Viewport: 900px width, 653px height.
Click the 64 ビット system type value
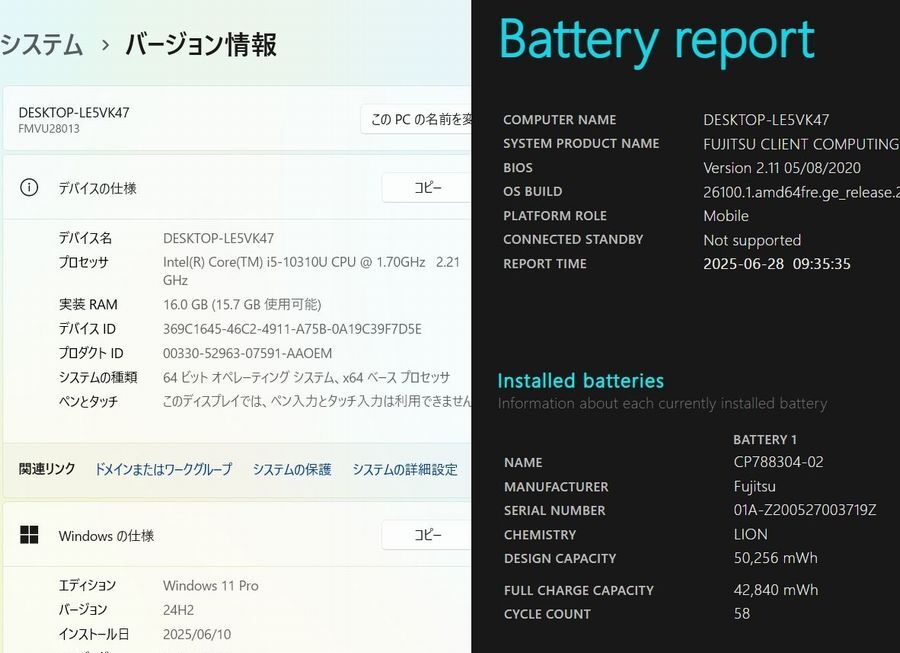click(307, 377)
